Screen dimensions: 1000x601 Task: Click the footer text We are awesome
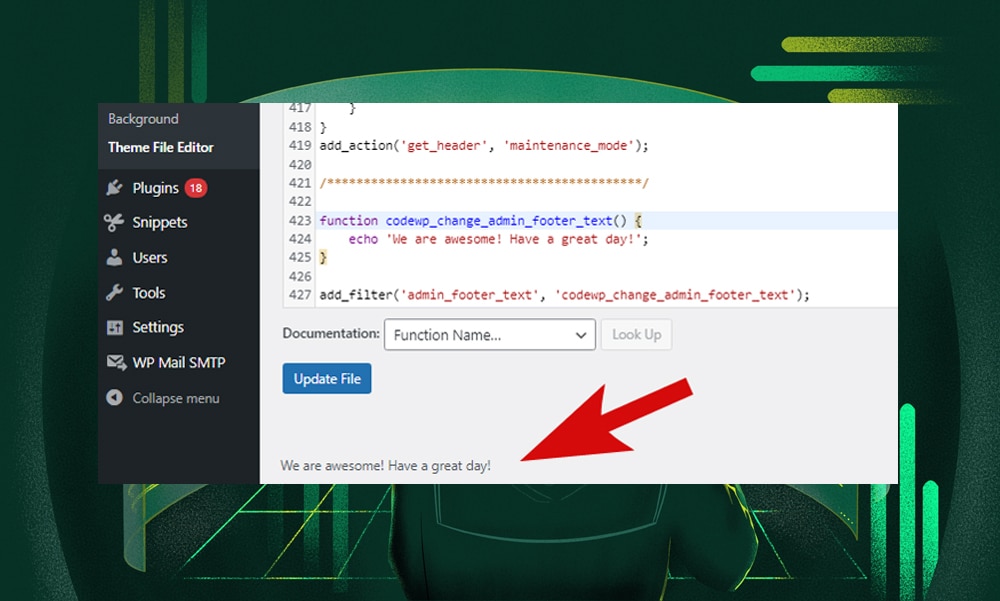[x=386, y=466]
